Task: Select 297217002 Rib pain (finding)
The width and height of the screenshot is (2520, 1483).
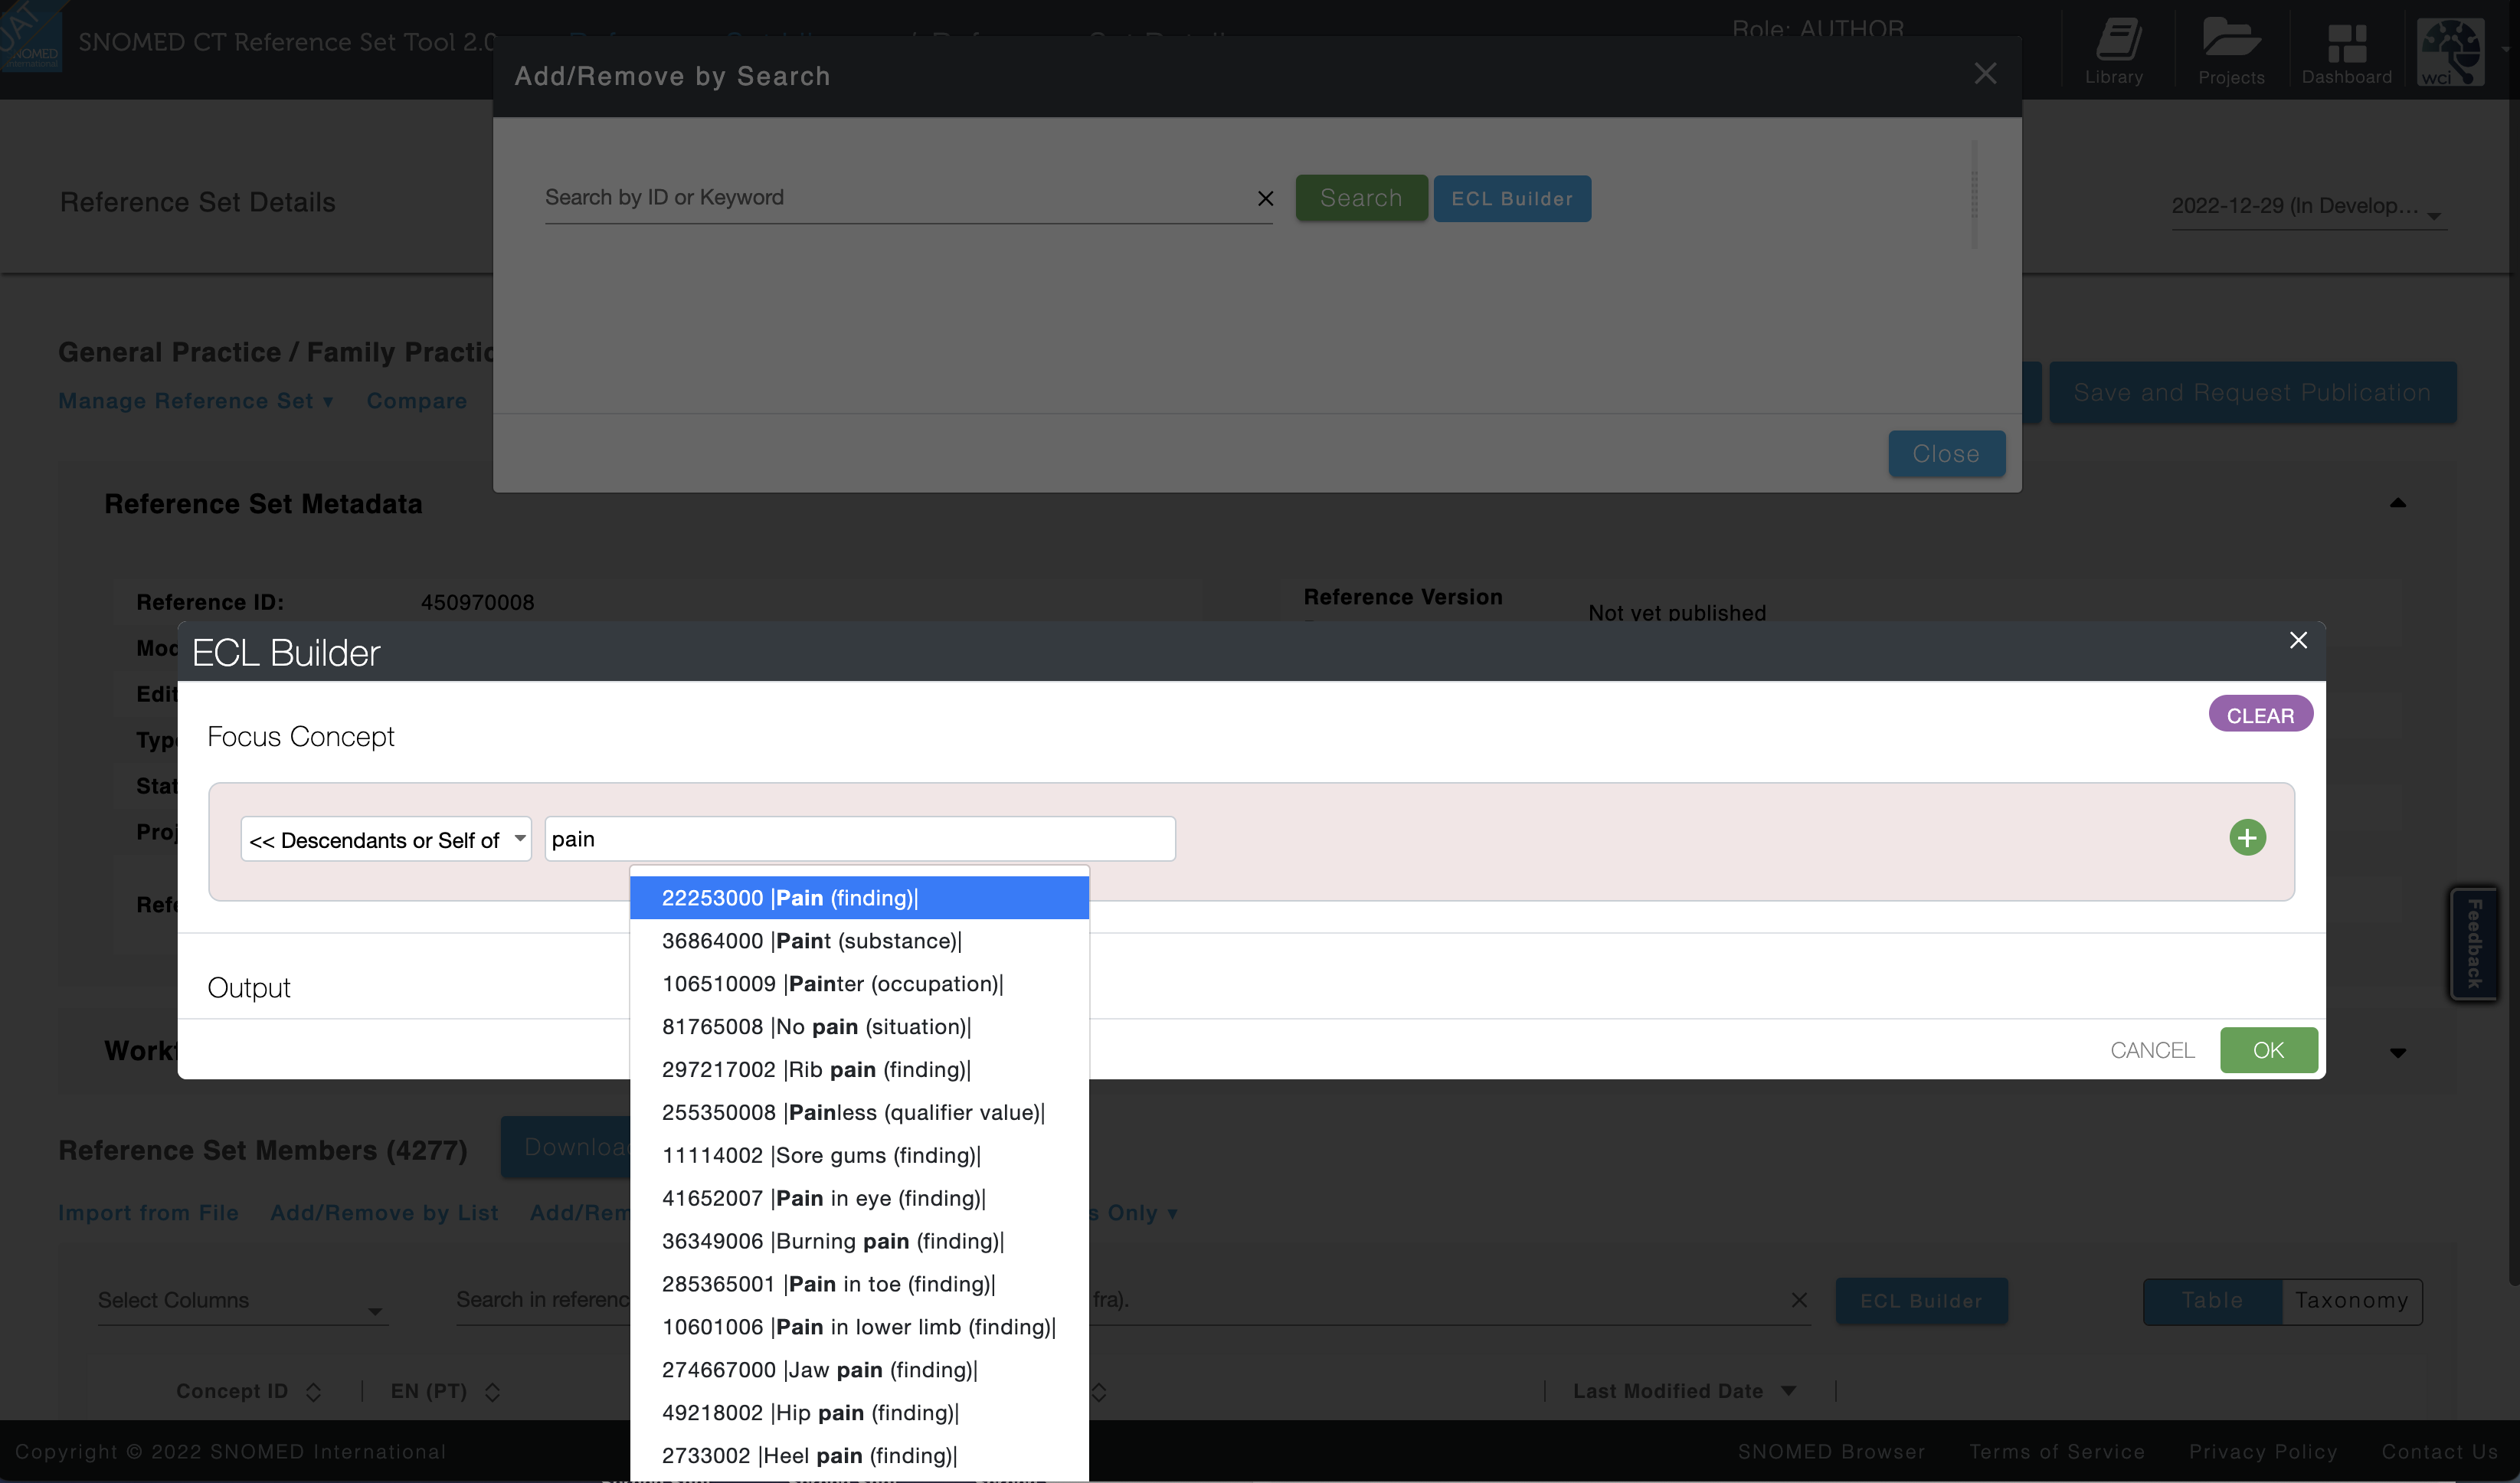Action: pyautogui.click(x=859, y=1070)
